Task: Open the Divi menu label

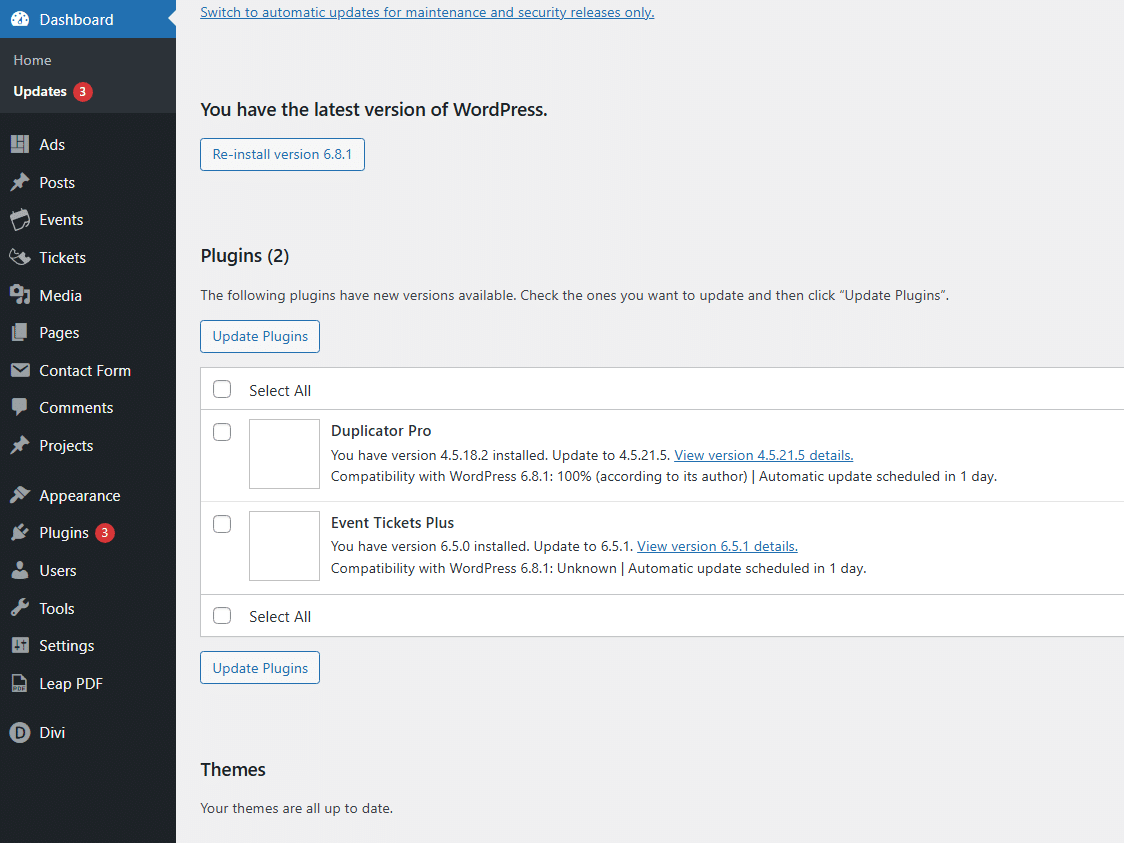Action: pos(52,733)
